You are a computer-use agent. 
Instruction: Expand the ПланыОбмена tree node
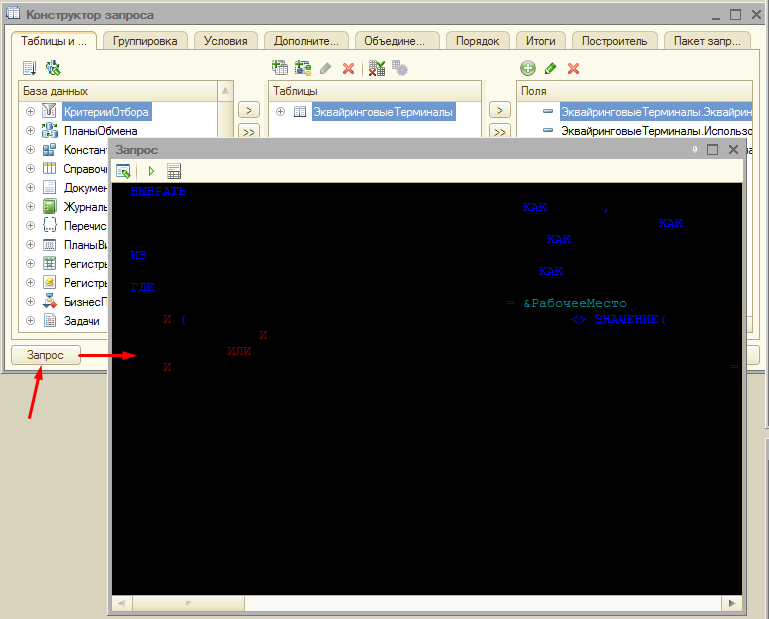click(x=31, y=131)
